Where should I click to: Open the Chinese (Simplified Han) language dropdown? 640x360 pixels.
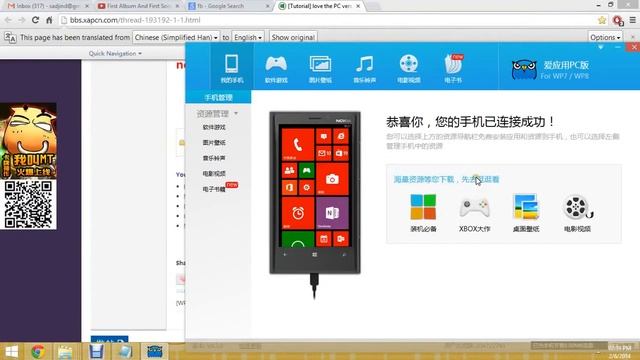(x=176, y=37)
